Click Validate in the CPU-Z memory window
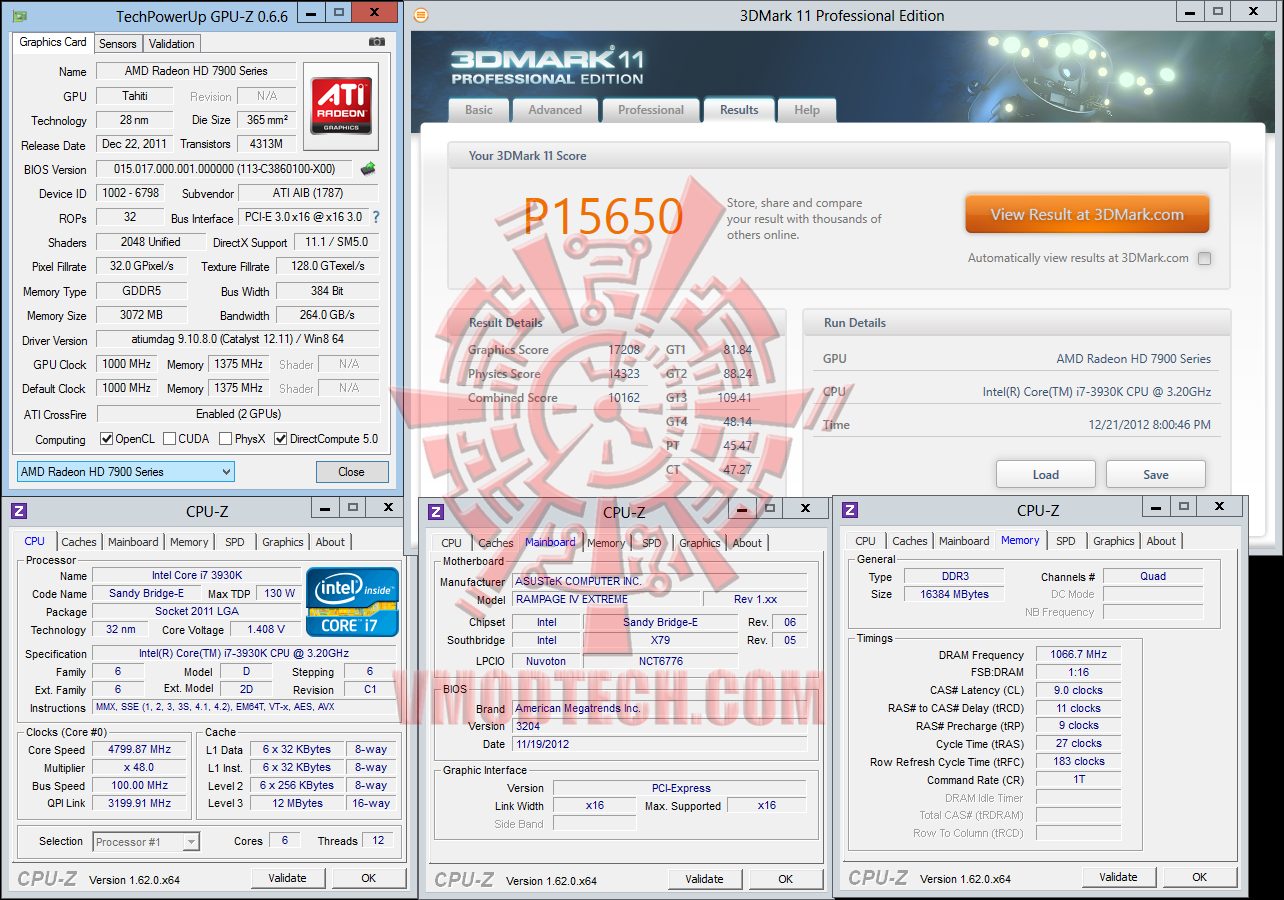This screenshot has height=900, width=1284. tap(1119, 877)
